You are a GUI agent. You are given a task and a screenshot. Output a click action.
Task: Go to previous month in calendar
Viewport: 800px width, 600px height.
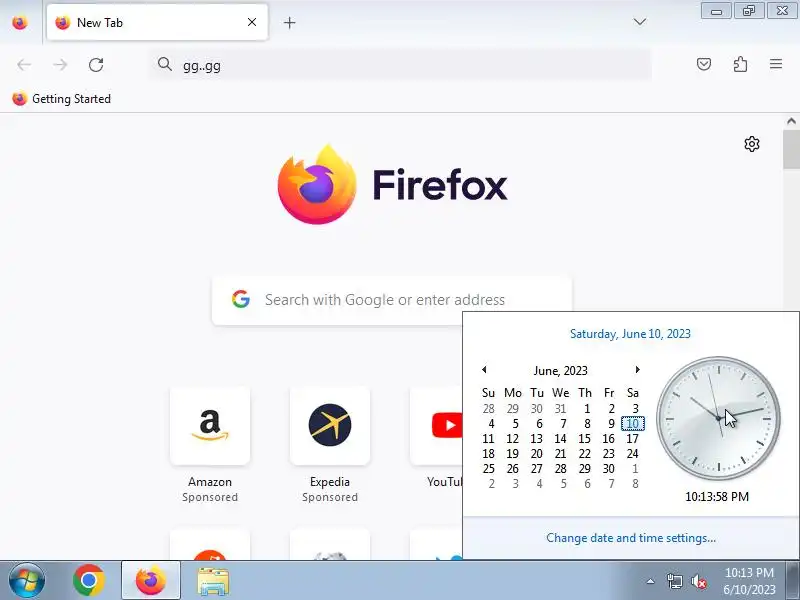tap(484, 369)
